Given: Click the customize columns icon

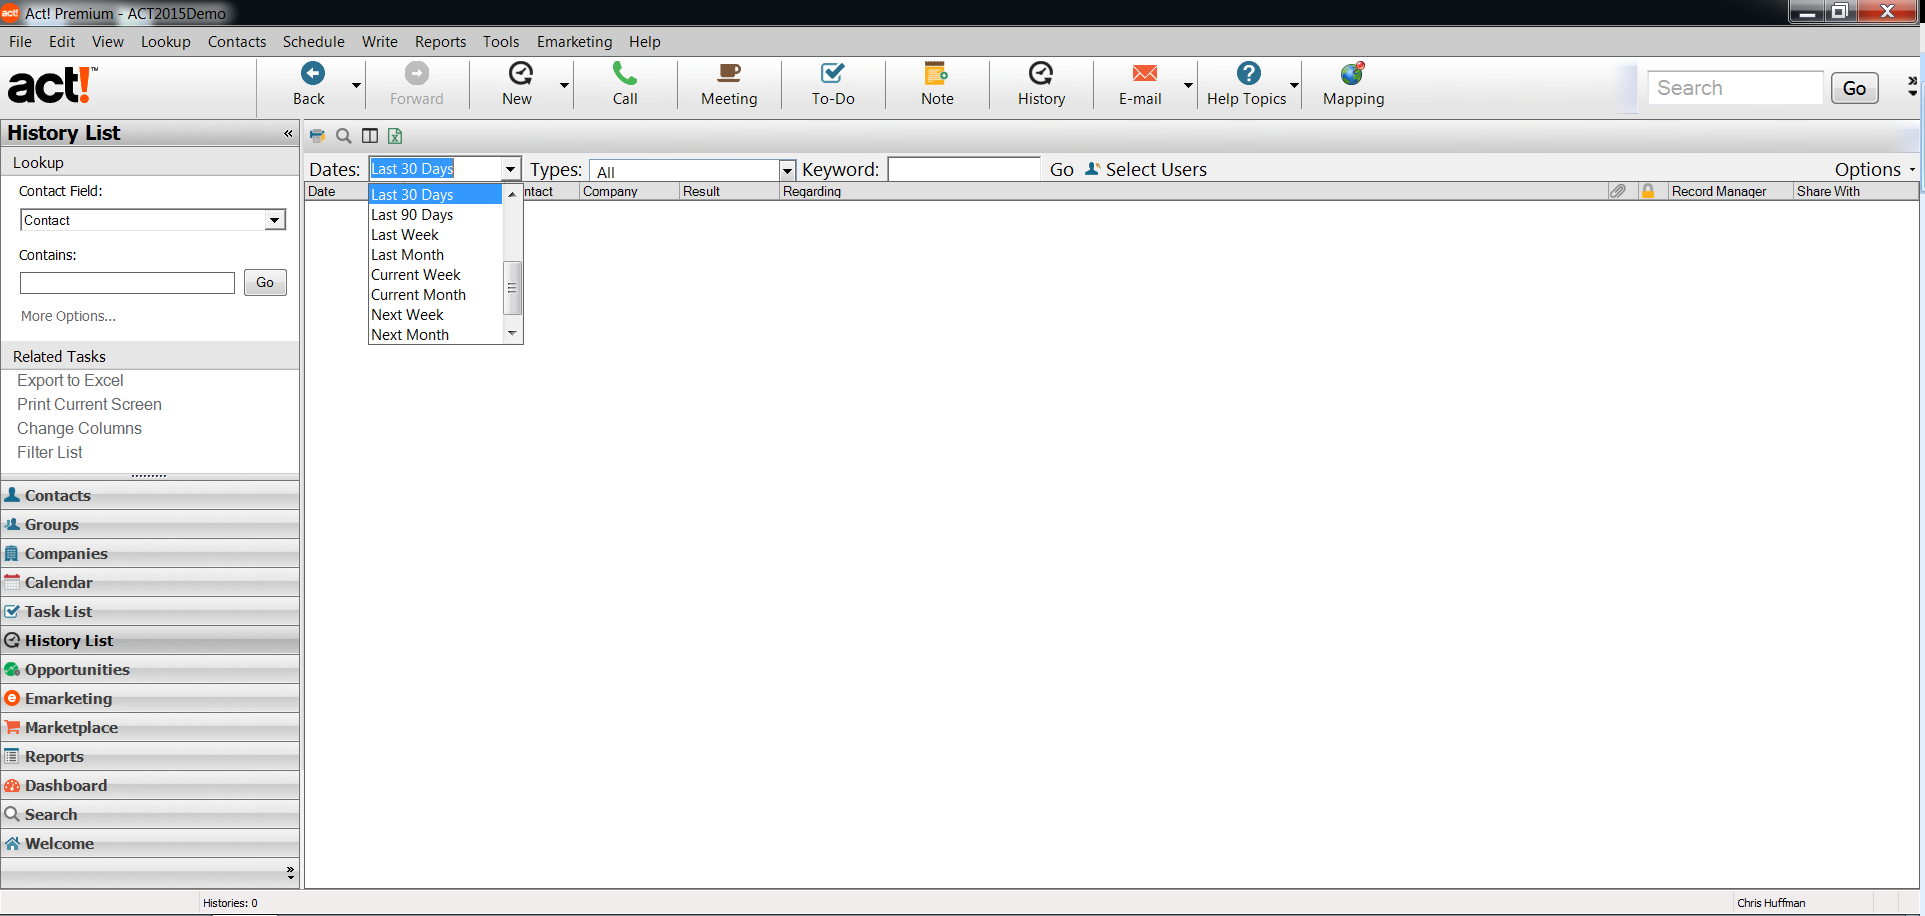Looking at the screenshot, I should [370, 136].
